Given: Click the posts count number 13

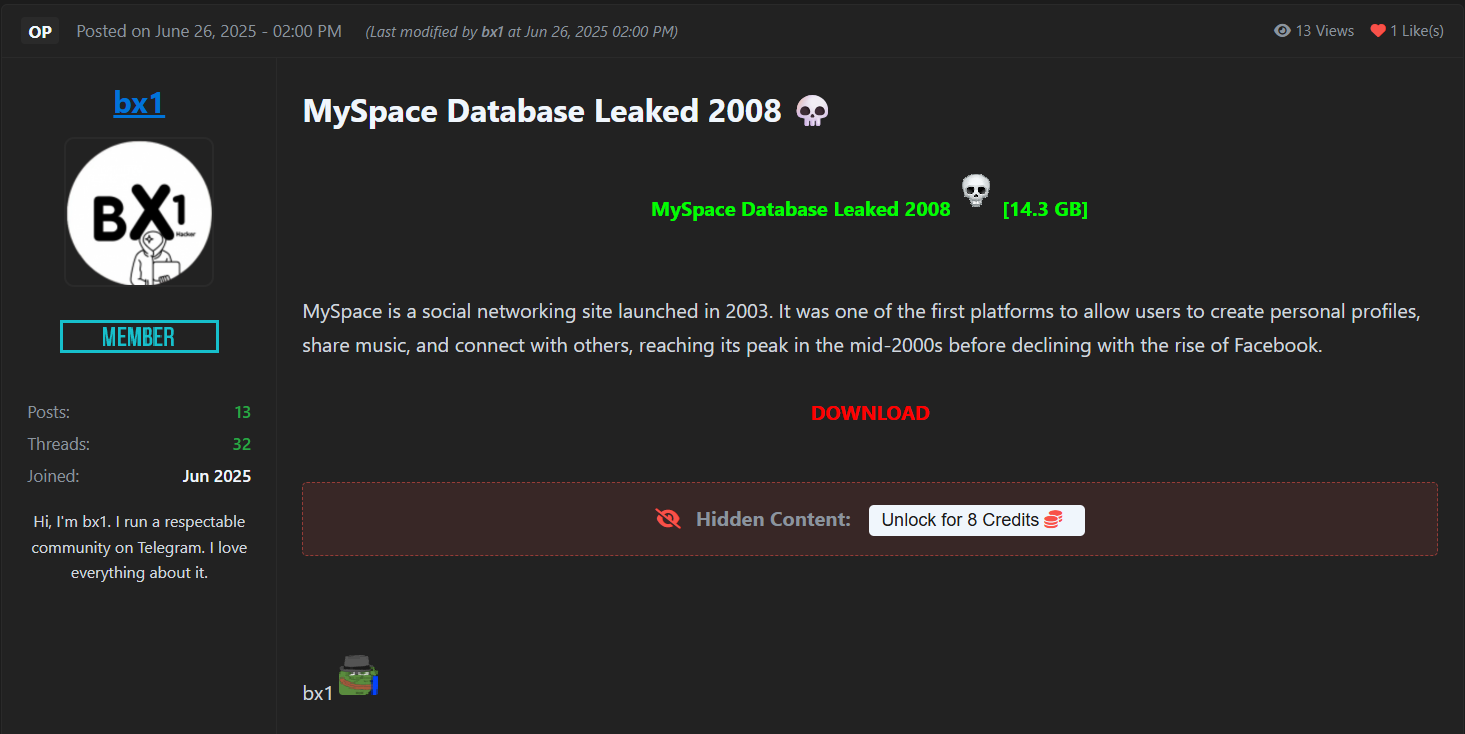Looking at the screenshot, I should pos(242,412).
